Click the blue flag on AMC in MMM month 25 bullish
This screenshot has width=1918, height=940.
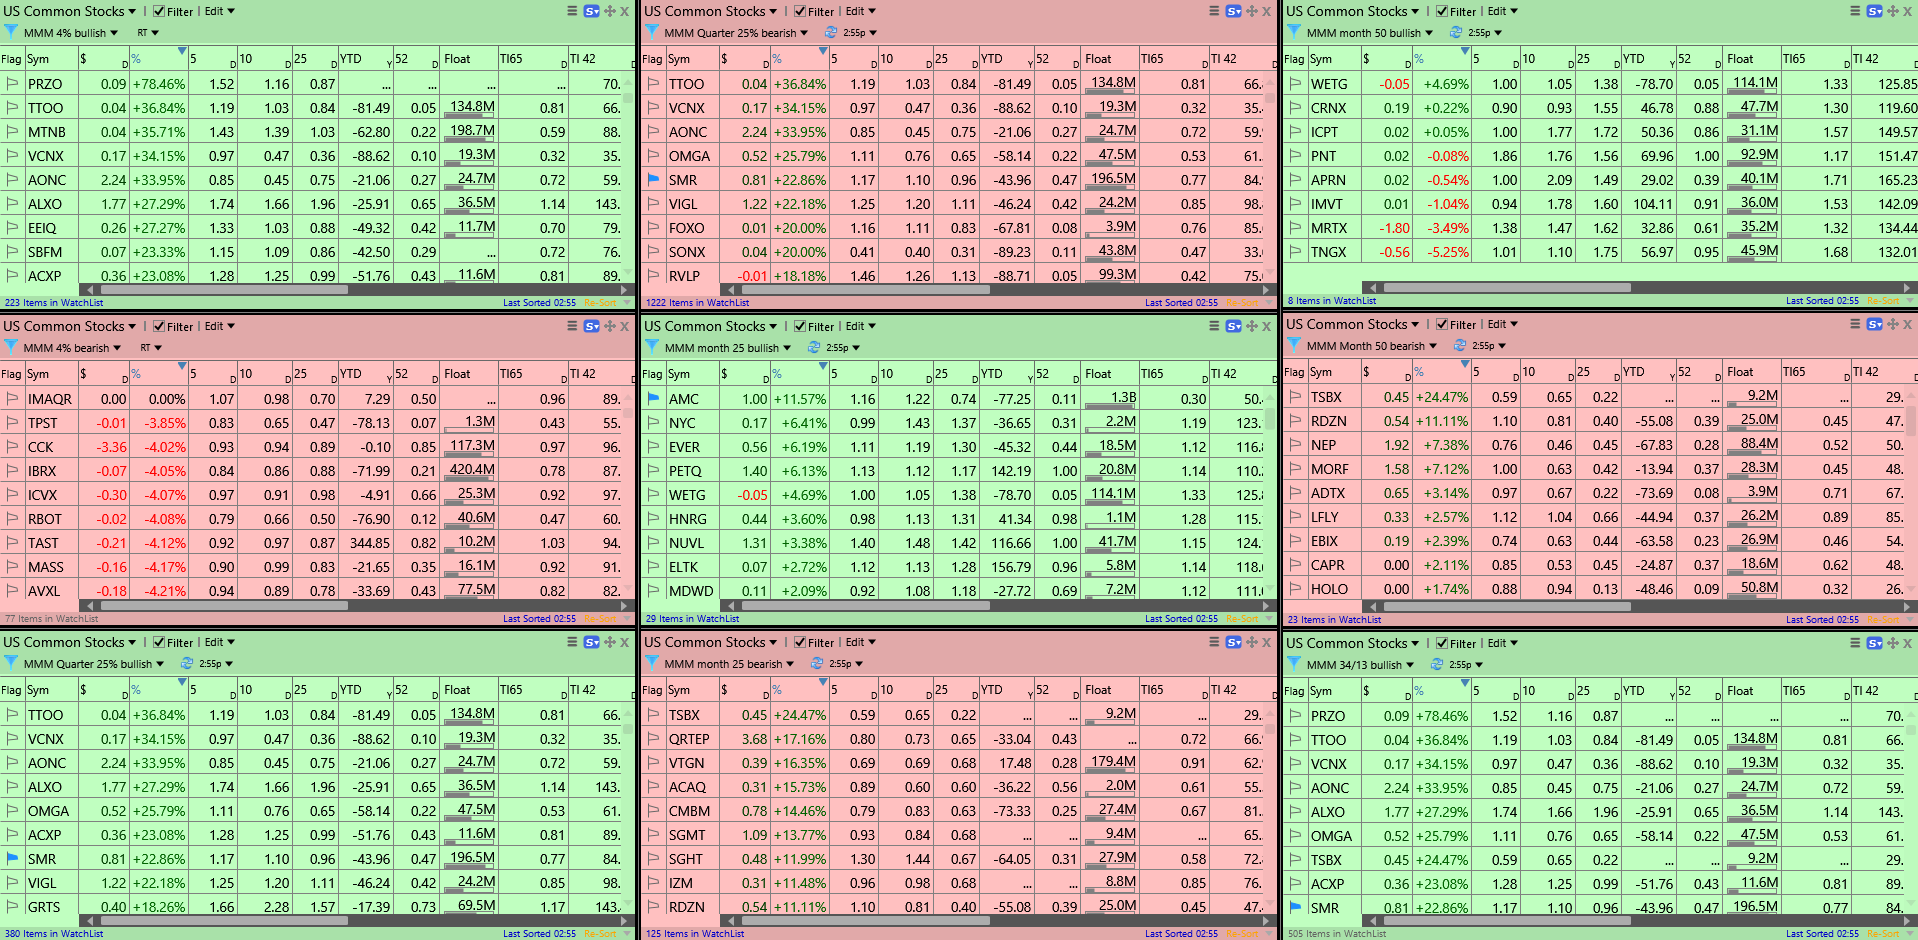pyautogui.click(x=654, y=399)
